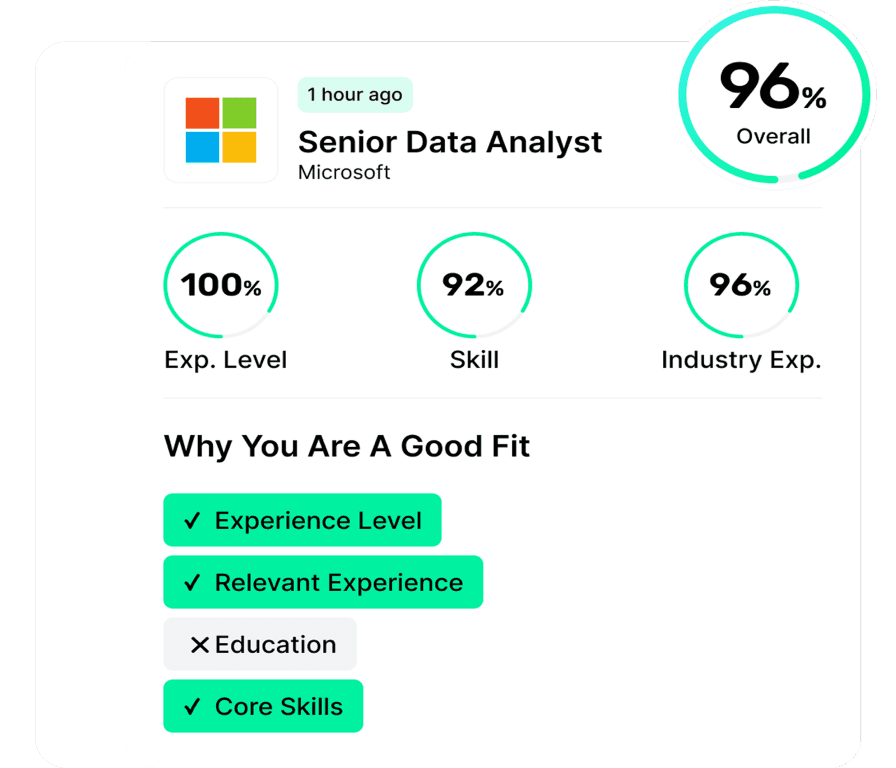Open the Senior Data Analyst job title
Image resolution: width=896 pixels, height=768 pixels.
[450, 142]
